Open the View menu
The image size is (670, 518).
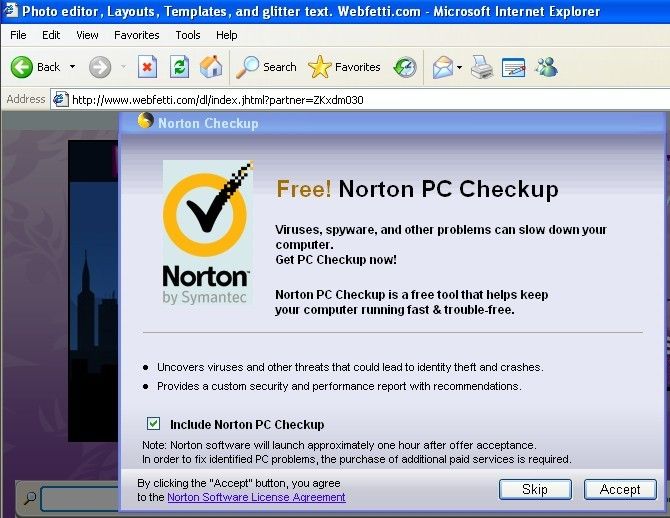click(x=87, y=35)
